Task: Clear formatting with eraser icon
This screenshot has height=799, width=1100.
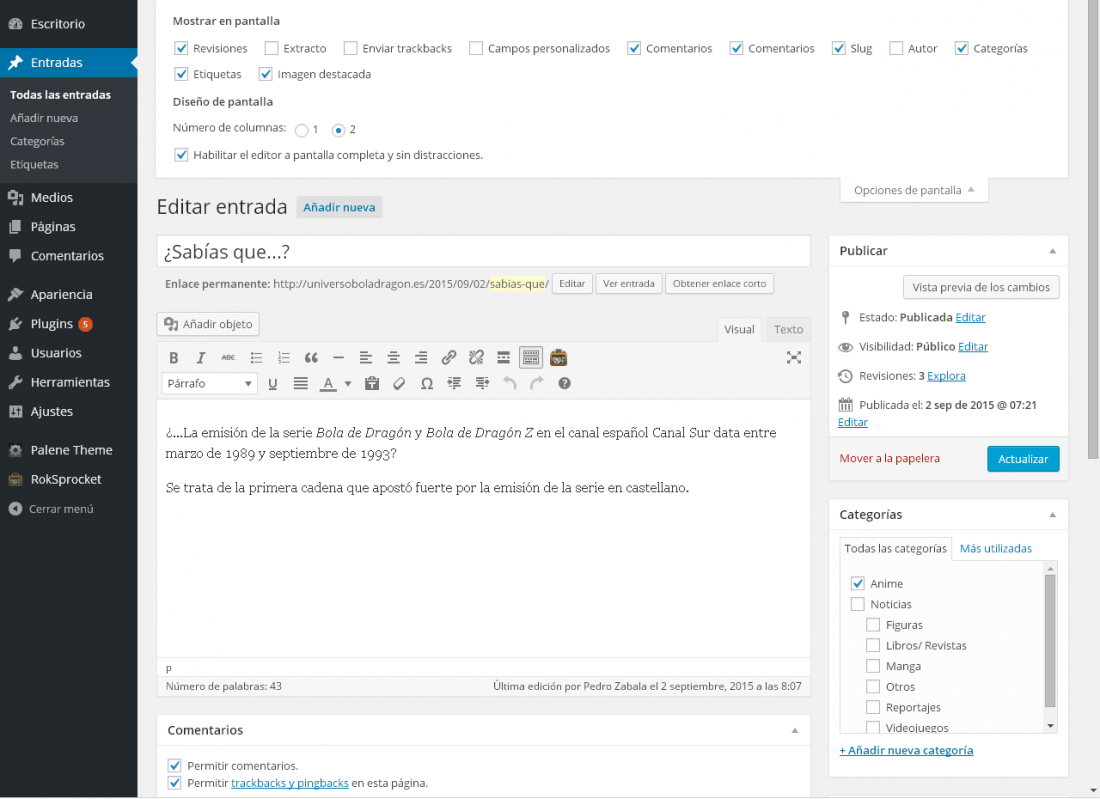Action: point(399,384)
